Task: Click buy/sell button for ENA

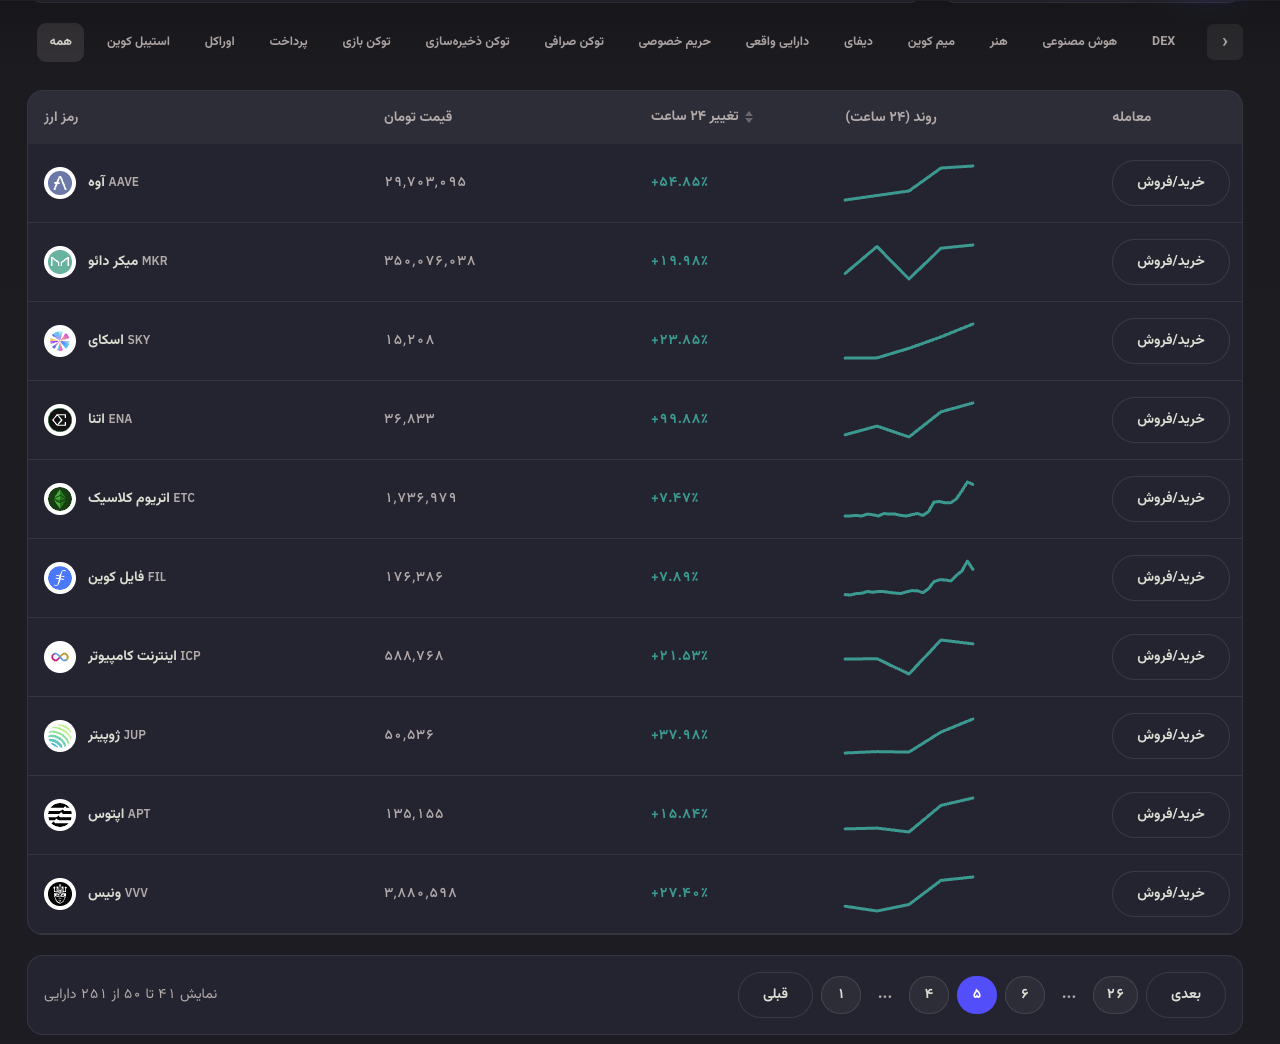Action: [1171, 420]
